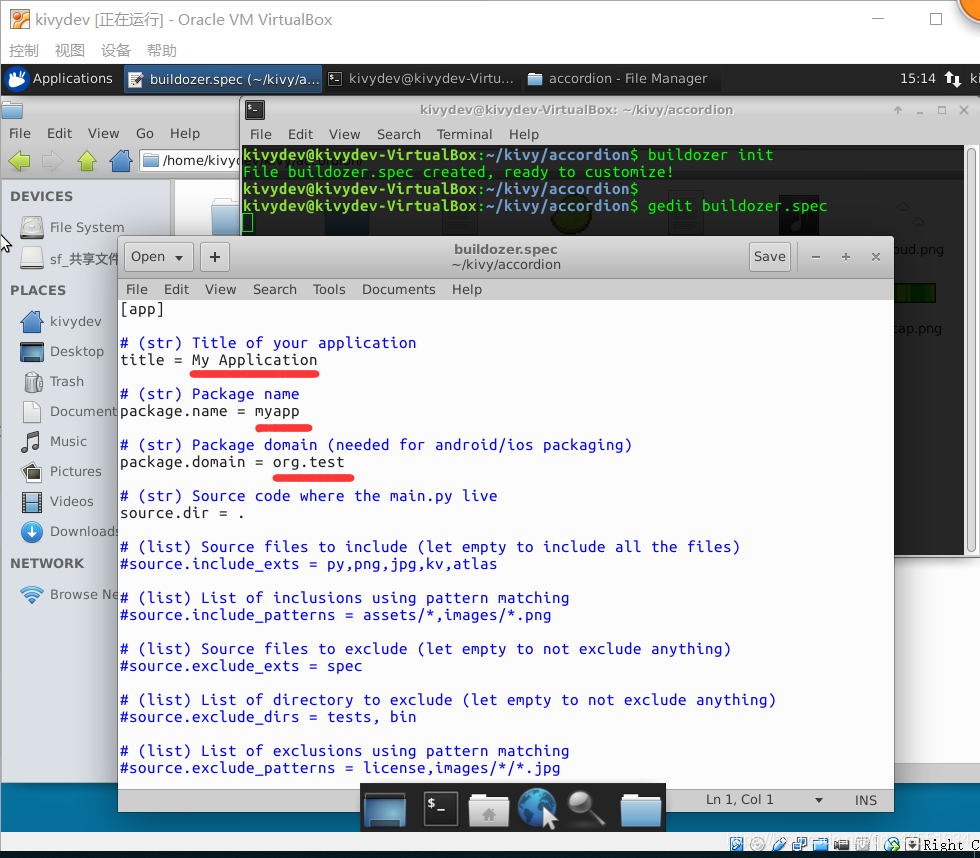Click the /home/kivy path field
The width and height of the screenshot is (980, 858).
click(x=190, y=160)
